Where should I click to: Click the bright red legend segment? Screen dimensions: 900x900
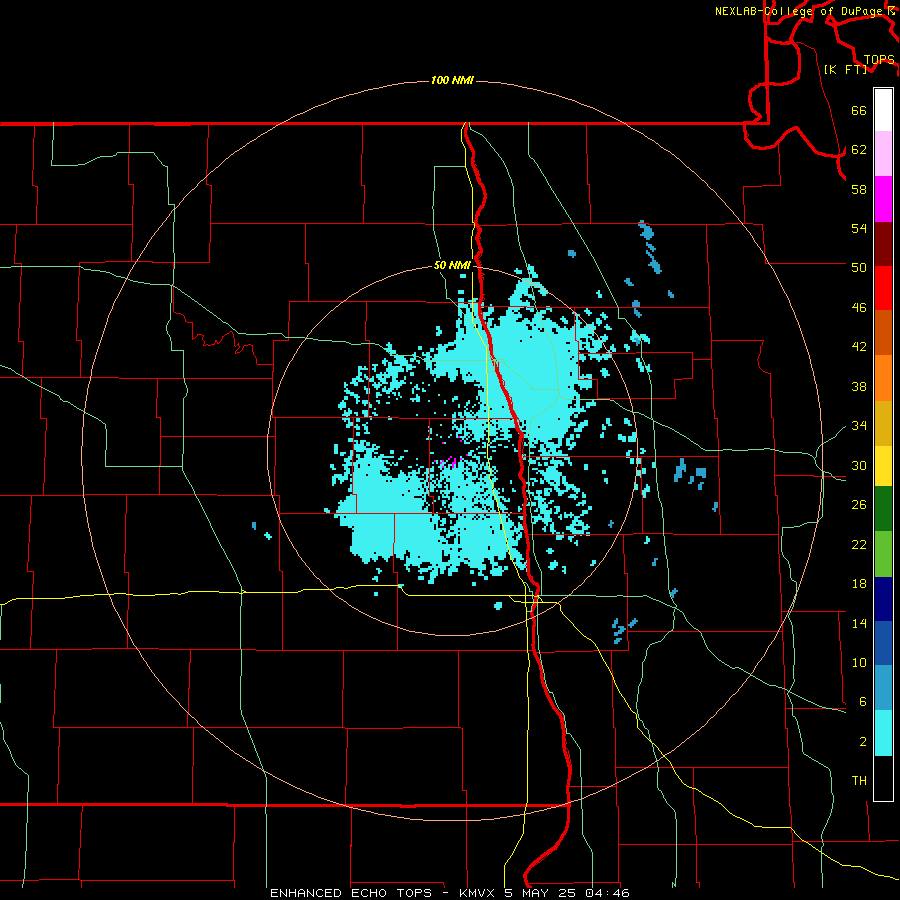pyautogui.click(x=883, y=288)
